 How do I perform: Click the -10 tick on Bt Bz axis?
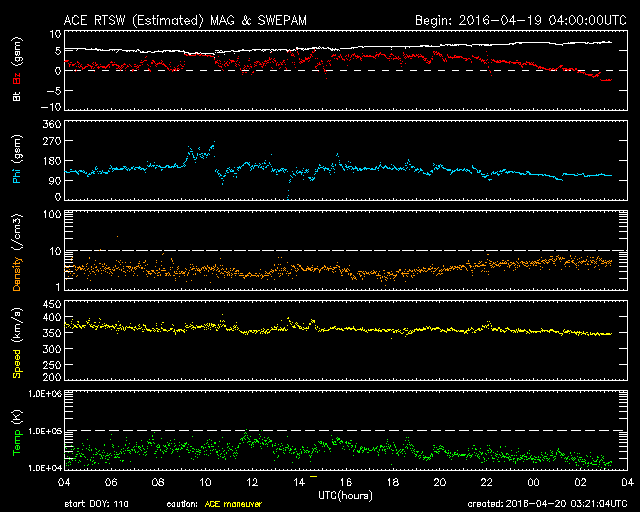click(x=51, y=107)
